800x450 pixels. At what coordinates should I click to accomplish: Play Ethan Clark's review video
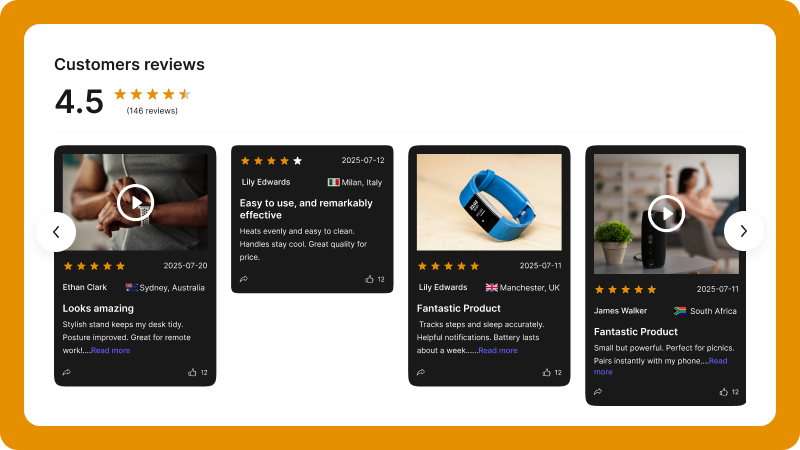pyautogui.click(x=135, y=203)
